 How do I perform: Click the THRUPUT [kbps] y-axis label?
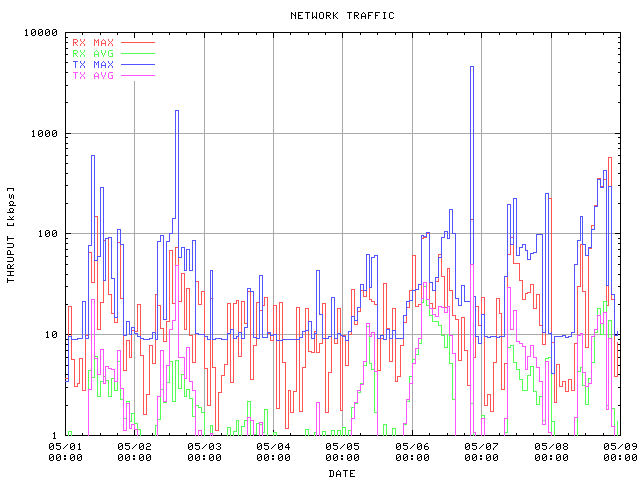tap(11, 234)
